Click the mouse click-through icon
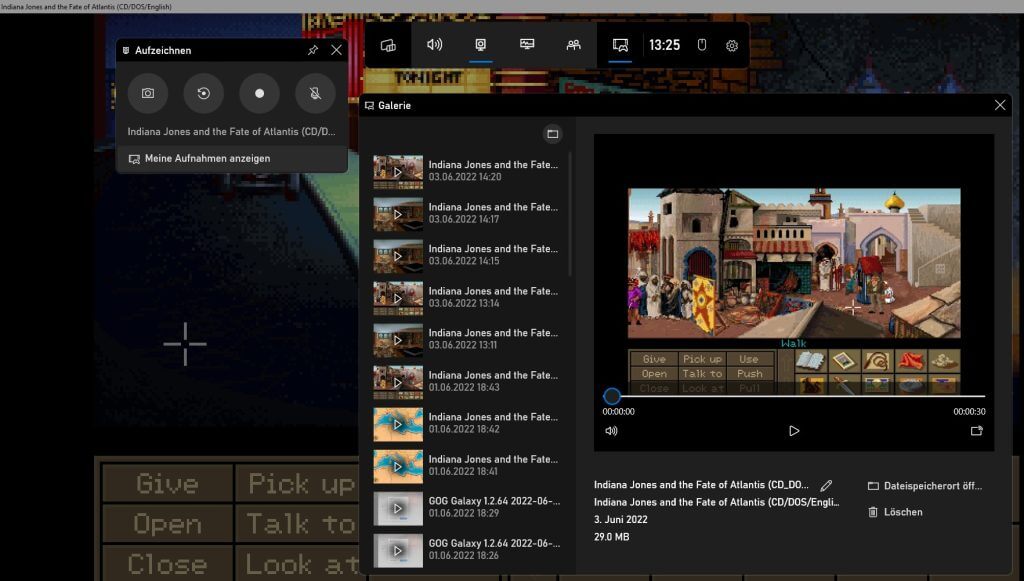 702,45
